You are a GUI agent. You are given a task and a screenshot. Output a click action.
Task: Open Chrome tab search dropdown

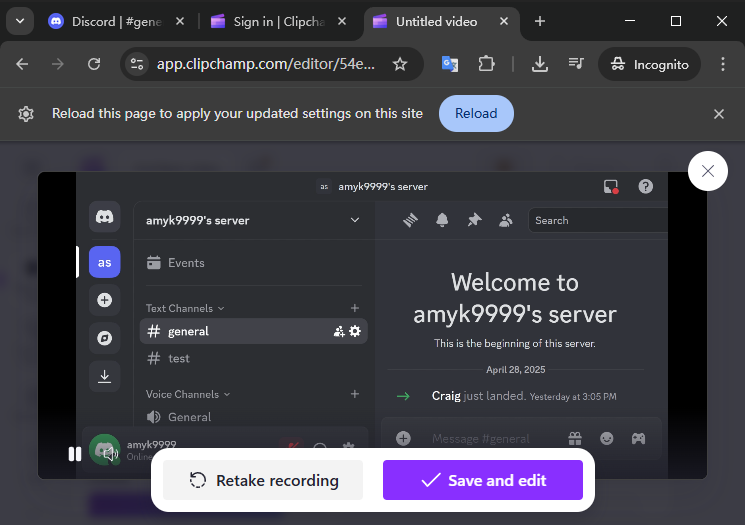pyautogui.click(x=20, y=21)
